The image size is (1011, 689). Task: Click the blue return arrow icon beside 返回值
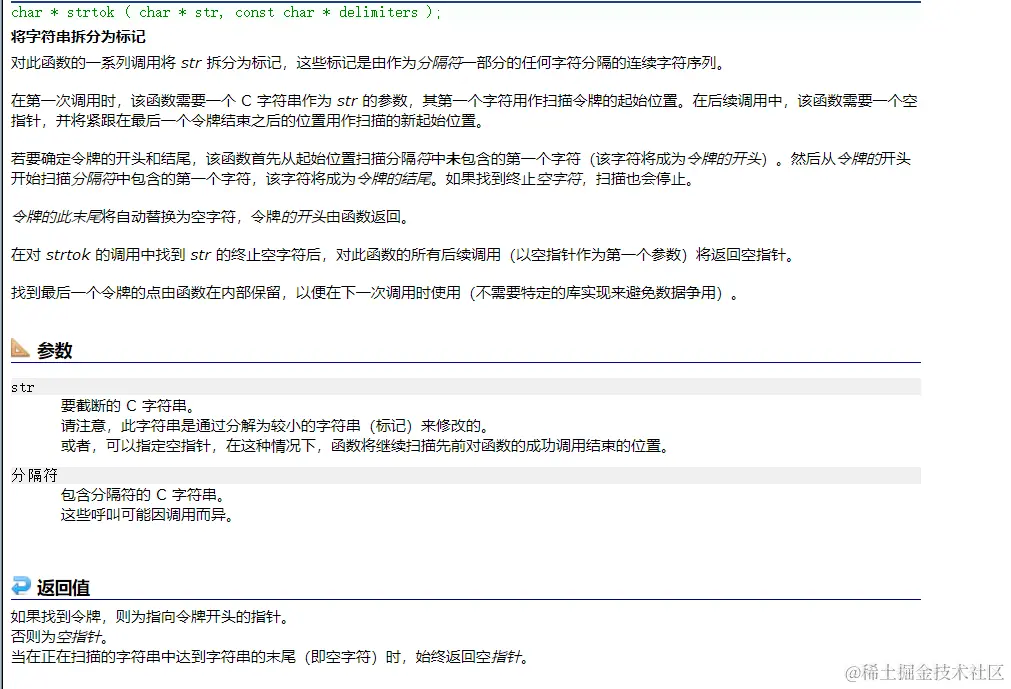[x=21, y=585]
